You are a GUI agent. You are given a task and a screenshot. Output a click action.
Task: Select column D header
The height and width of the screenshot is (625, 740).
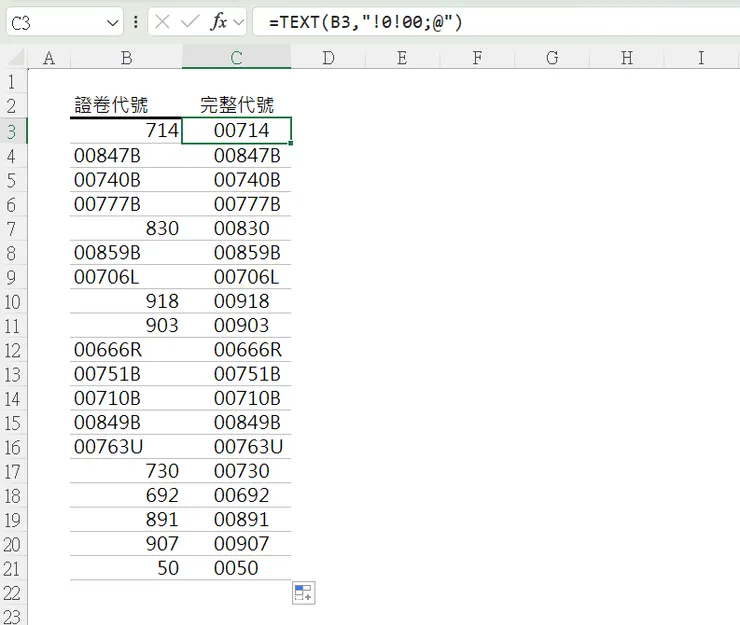(x=328, y=58)
